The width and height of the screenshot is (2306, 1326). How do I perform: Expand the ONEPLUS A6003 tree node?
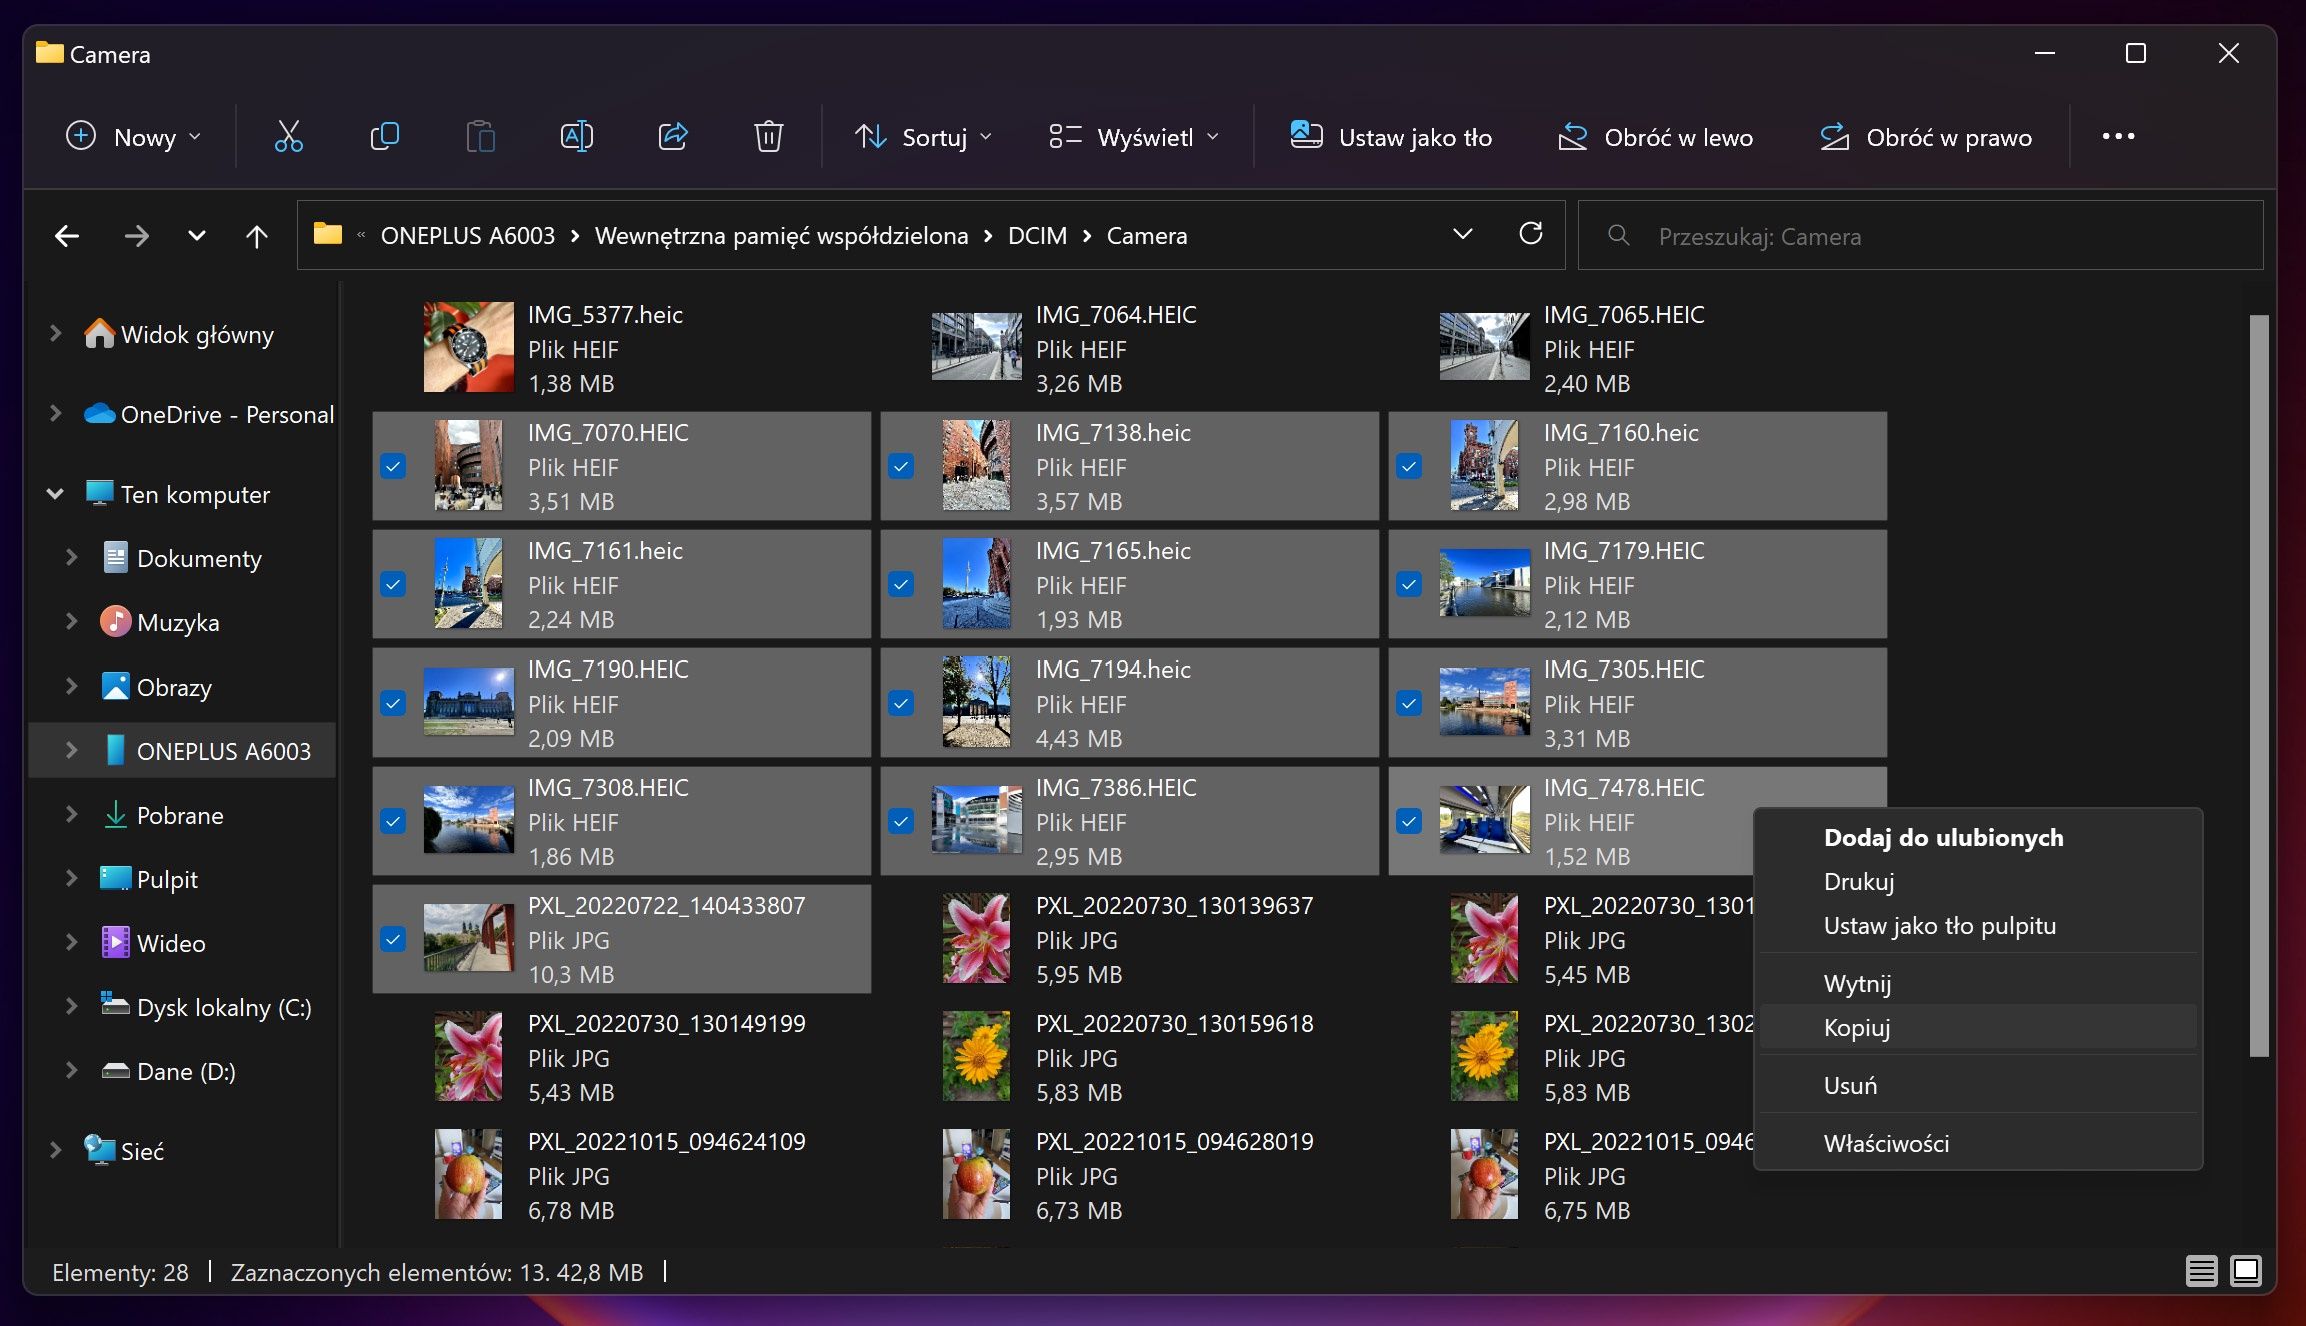point(71,750)
